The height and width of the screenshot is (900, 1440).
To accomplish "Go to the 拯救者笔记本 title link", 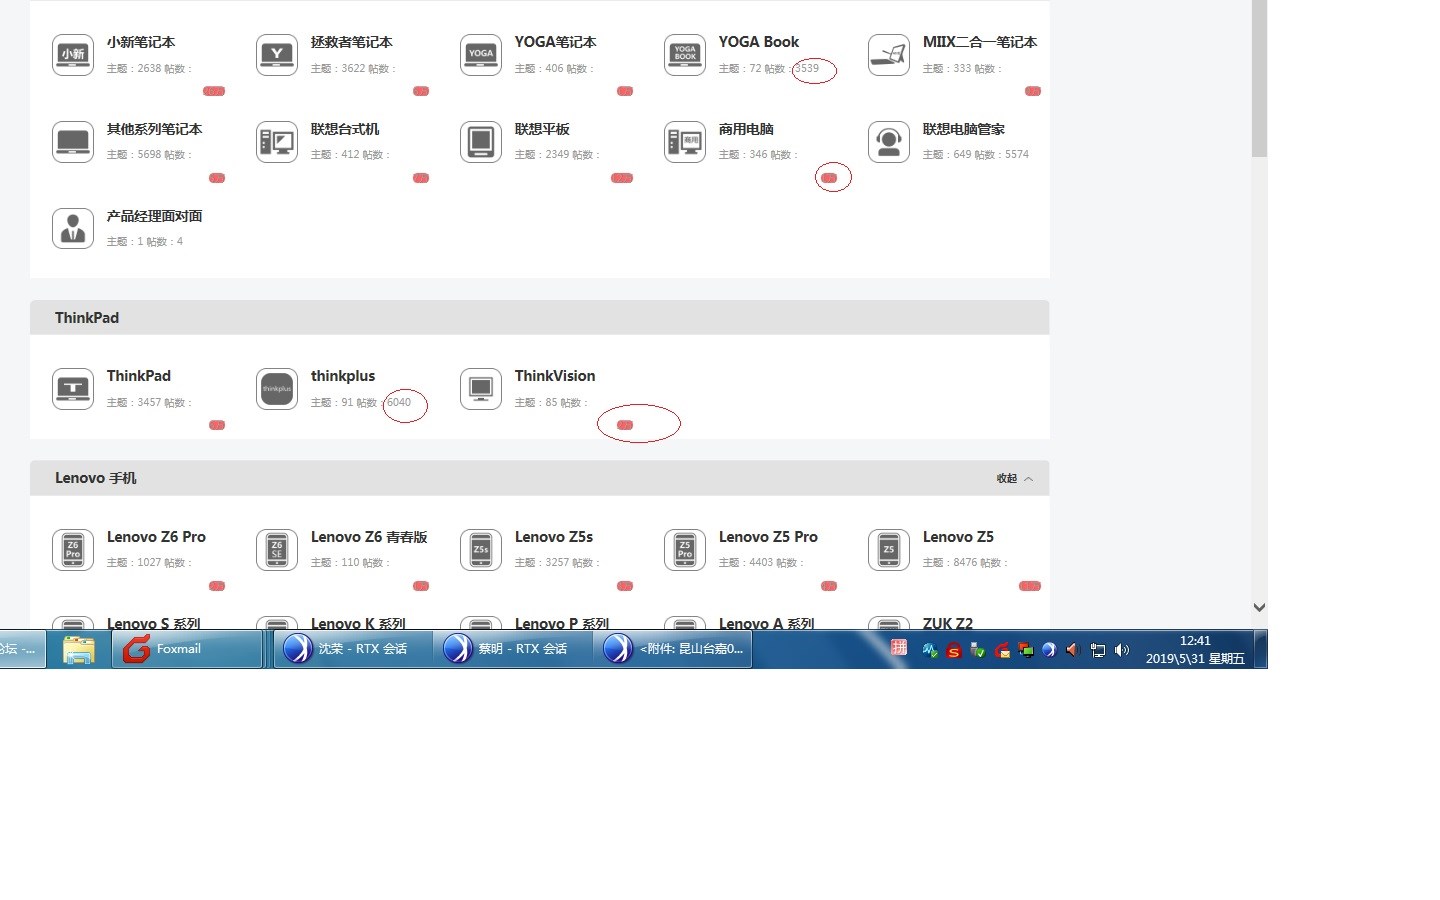I will click(352, 42).
